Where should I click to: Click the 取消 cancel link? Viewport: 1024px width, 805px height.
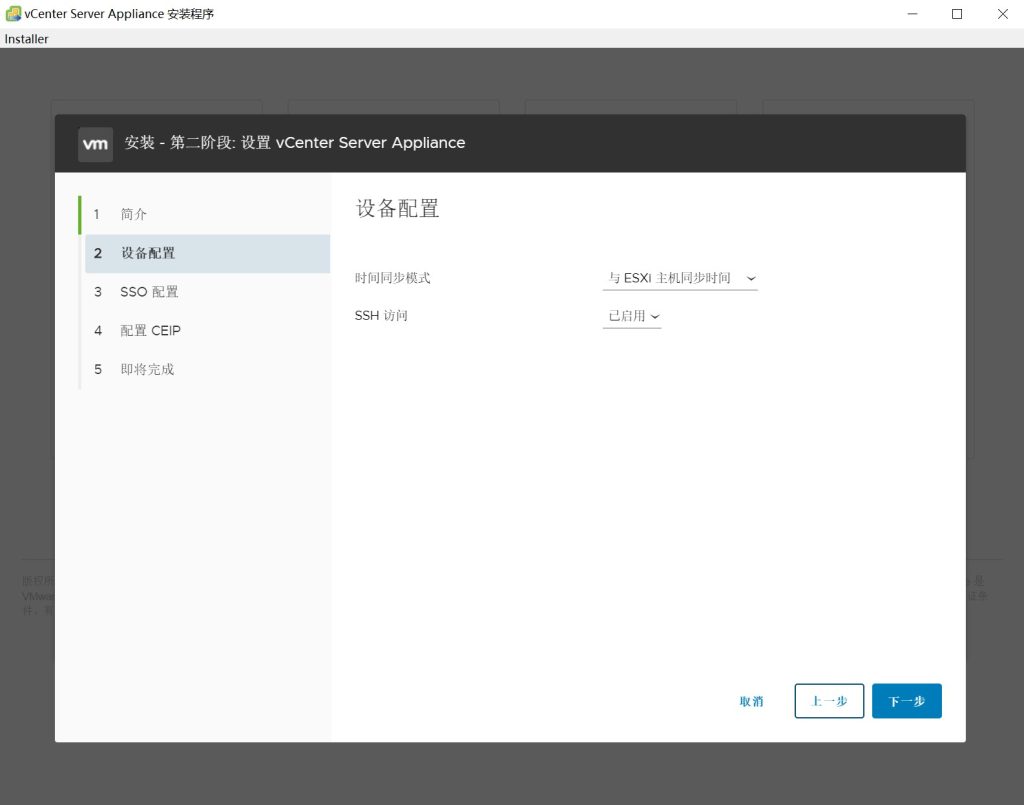pyautogui.click(x=751, y=701)
